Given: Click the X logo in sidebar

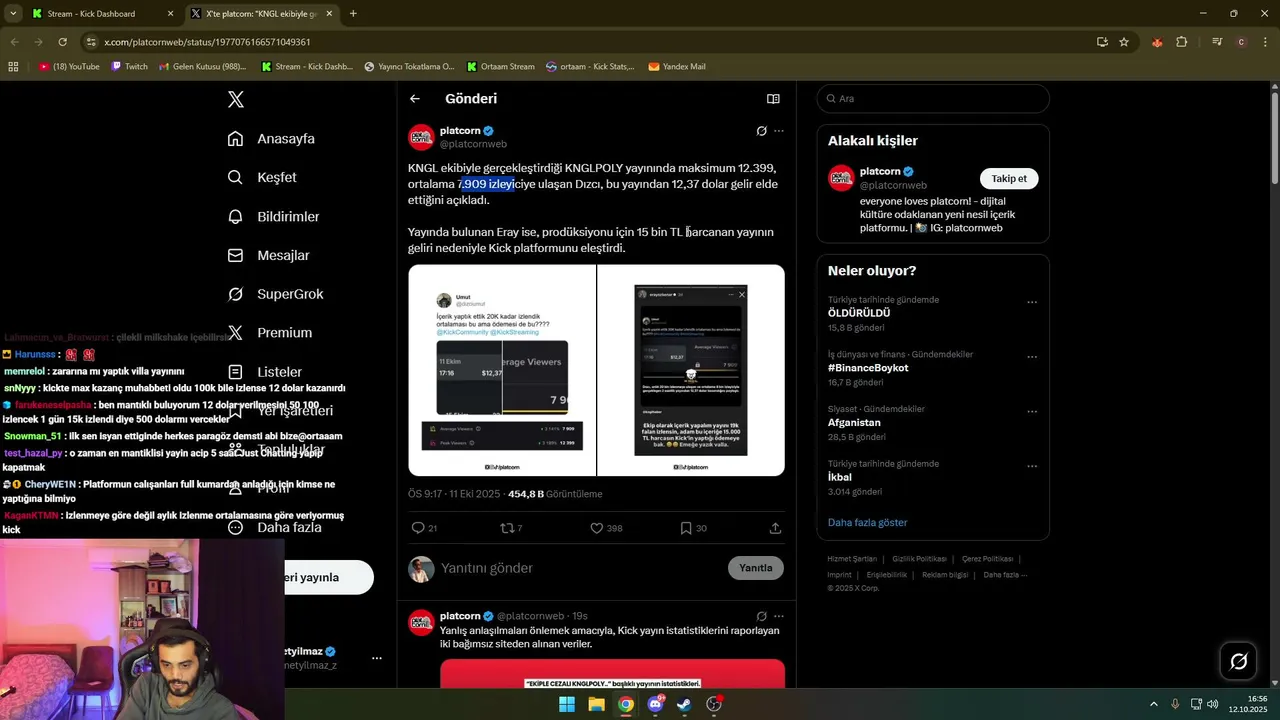Looking at the screenshot, I should (236, 99).
